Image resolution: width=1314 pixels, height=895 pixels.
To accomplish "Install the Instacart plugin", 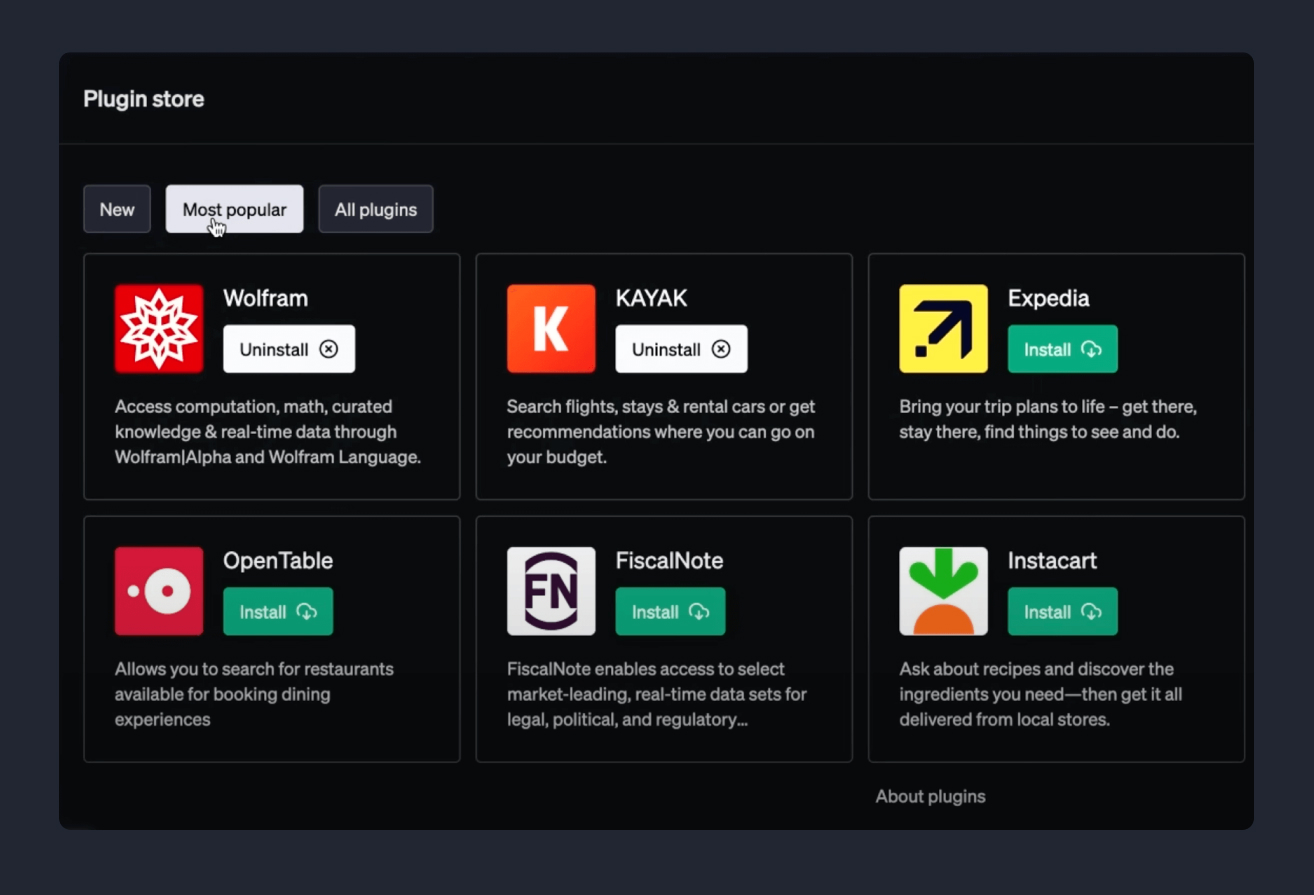I will [1062, 611].
